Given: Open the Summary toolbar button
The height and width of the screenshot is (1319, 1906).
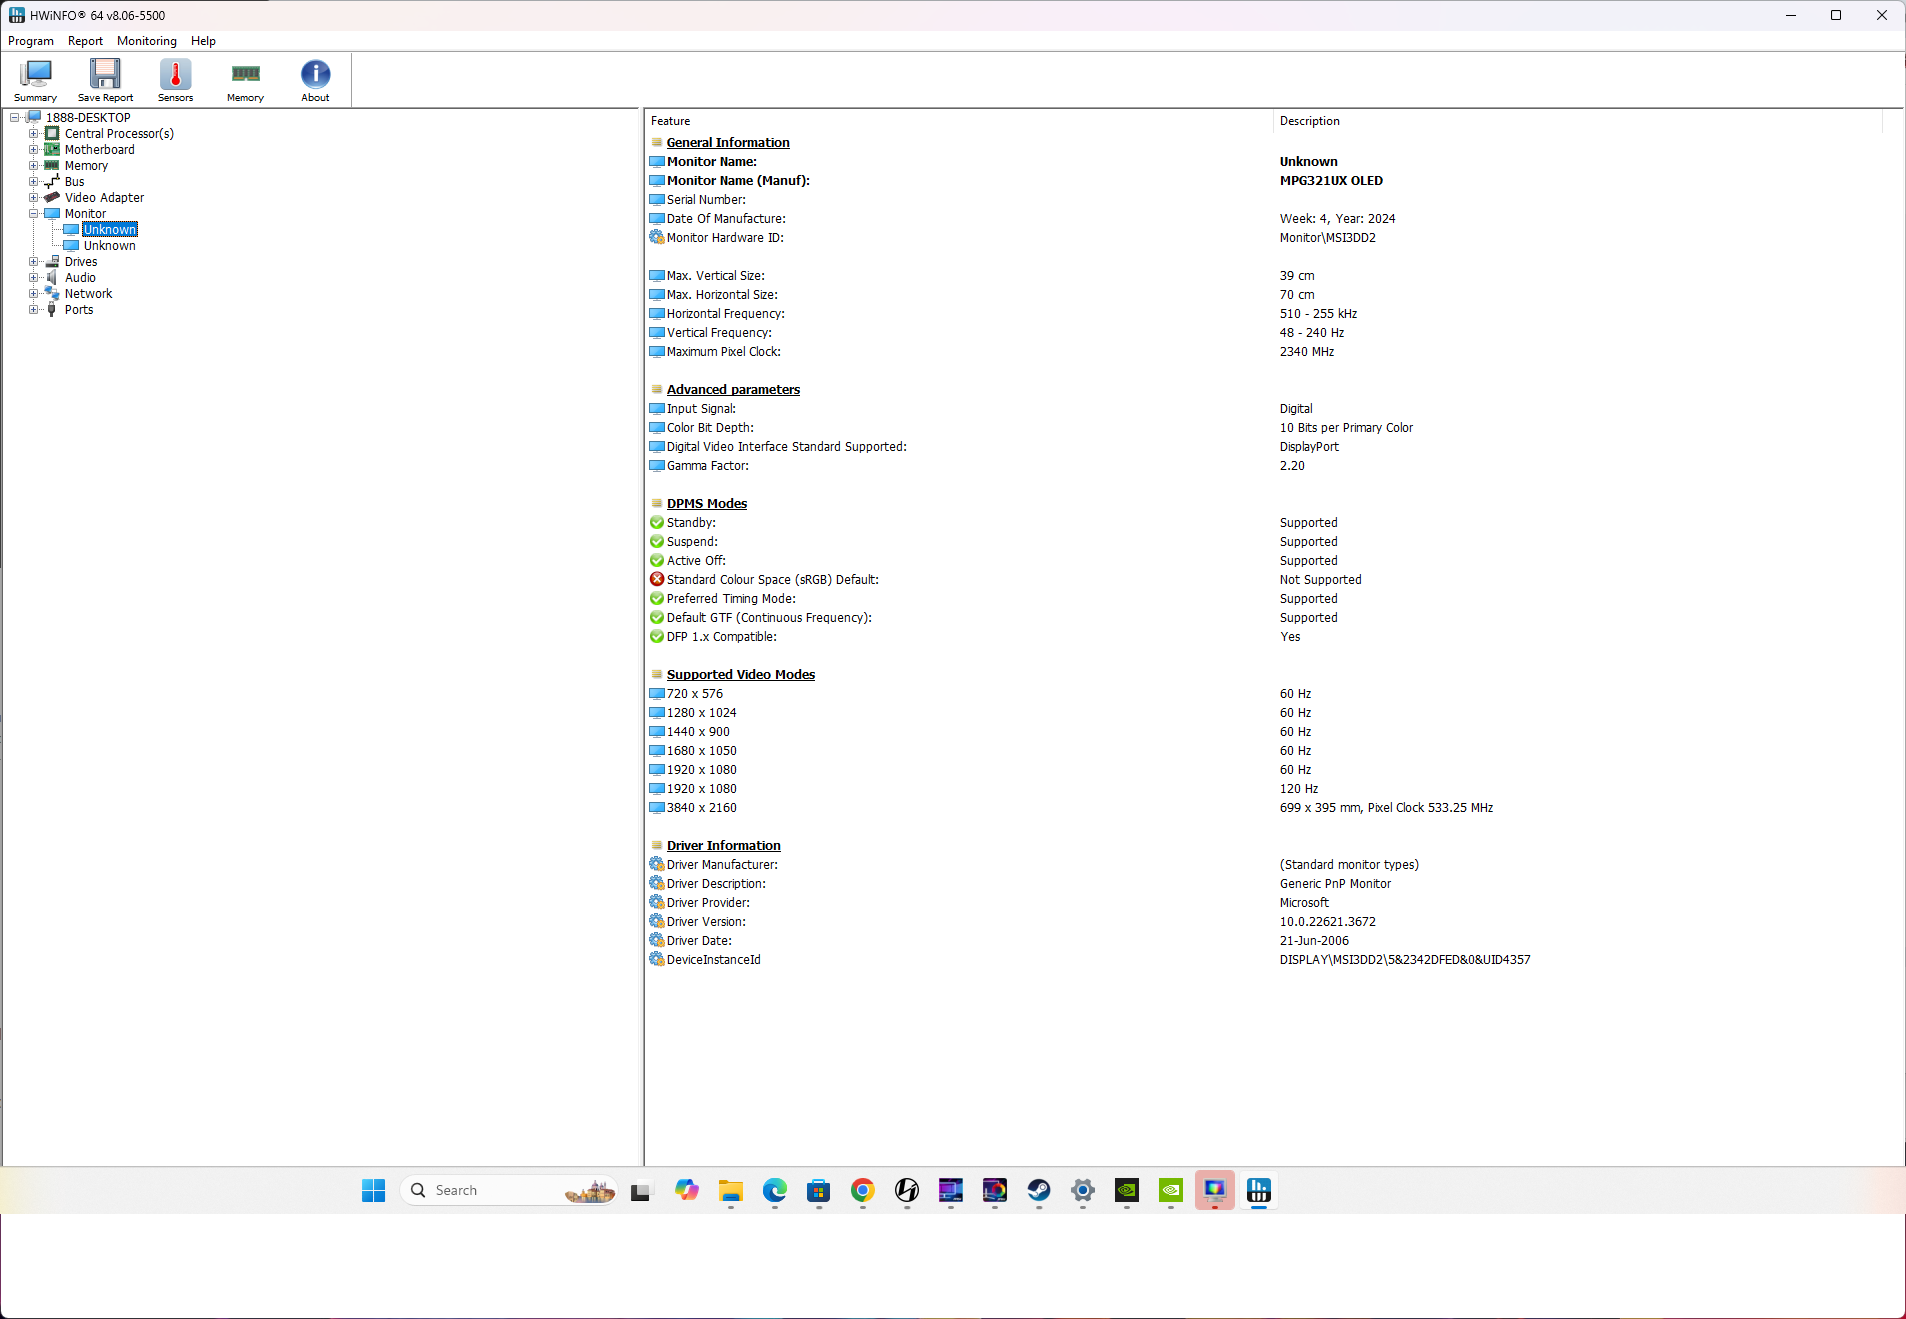Looking at the screenshot, I should coord(35,80).
